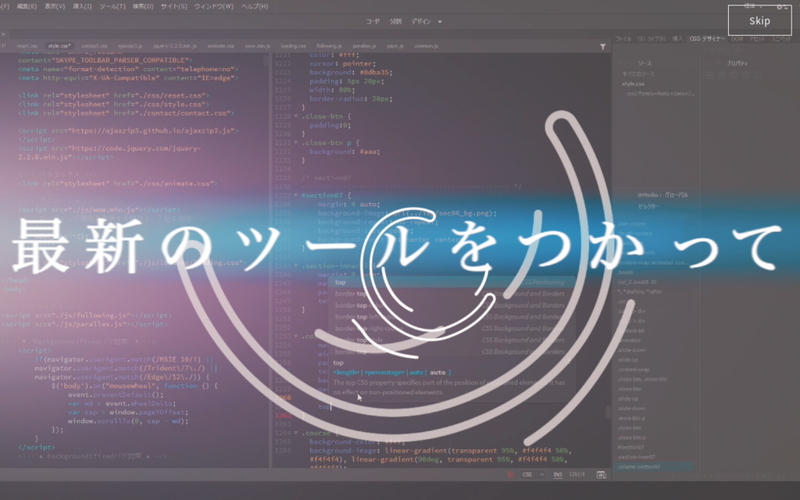800x500 pixels.
Task: Select the style.css* file tab
Action: [x=59, y=46]
